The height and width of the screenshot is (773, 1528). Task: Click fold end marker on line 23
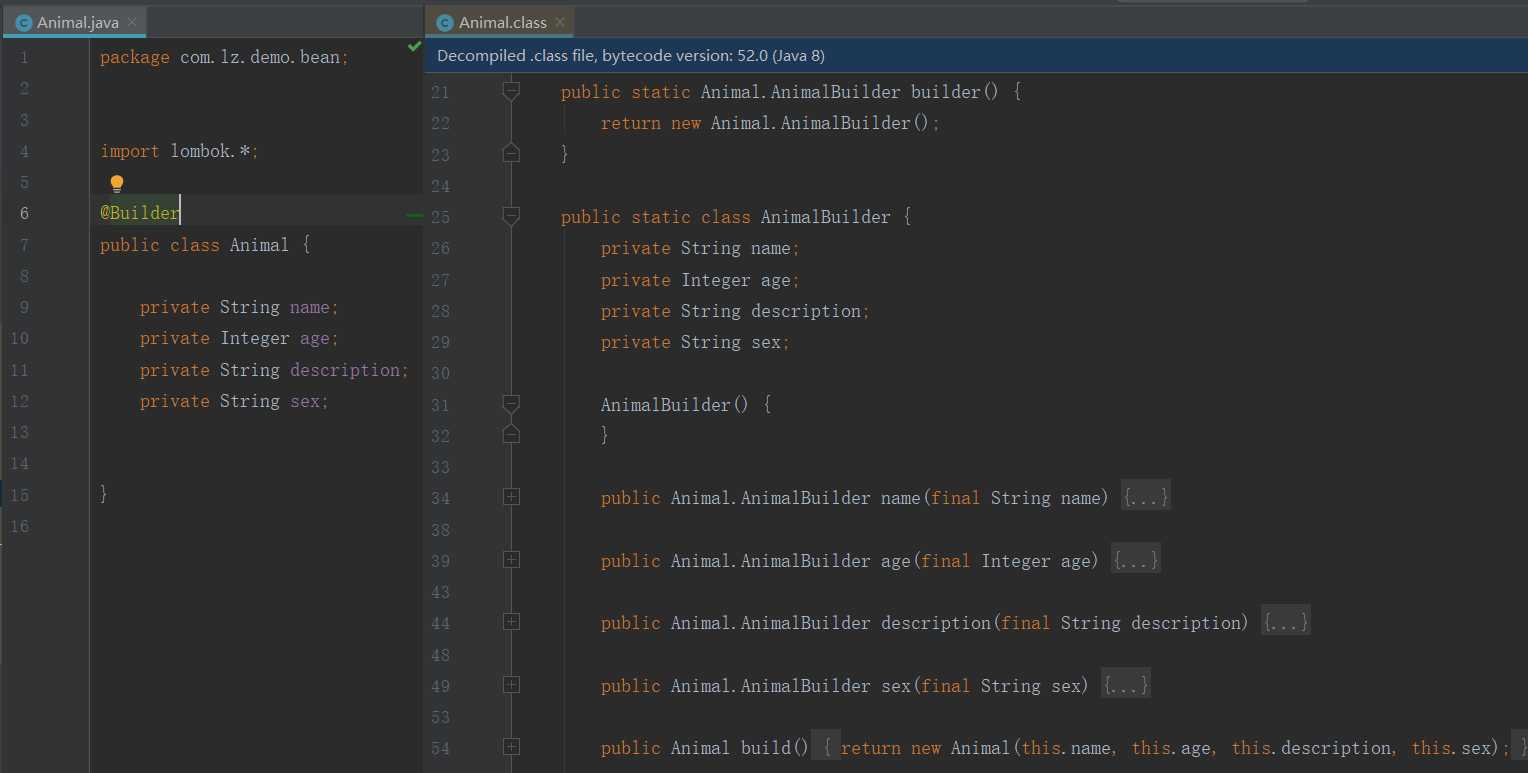pyautogui.click(x=511, y=154)
